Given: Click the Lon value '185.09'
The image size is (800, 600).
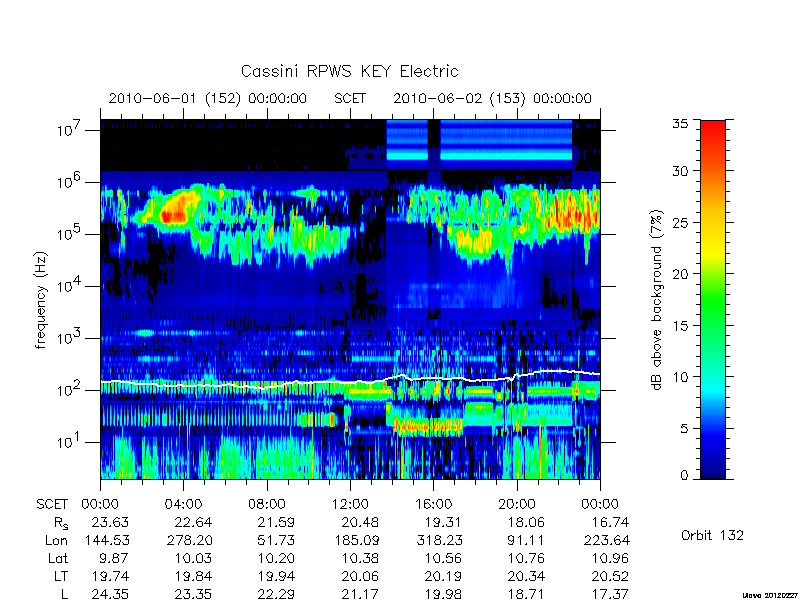Looking at the screenshot, I should 357,540.
